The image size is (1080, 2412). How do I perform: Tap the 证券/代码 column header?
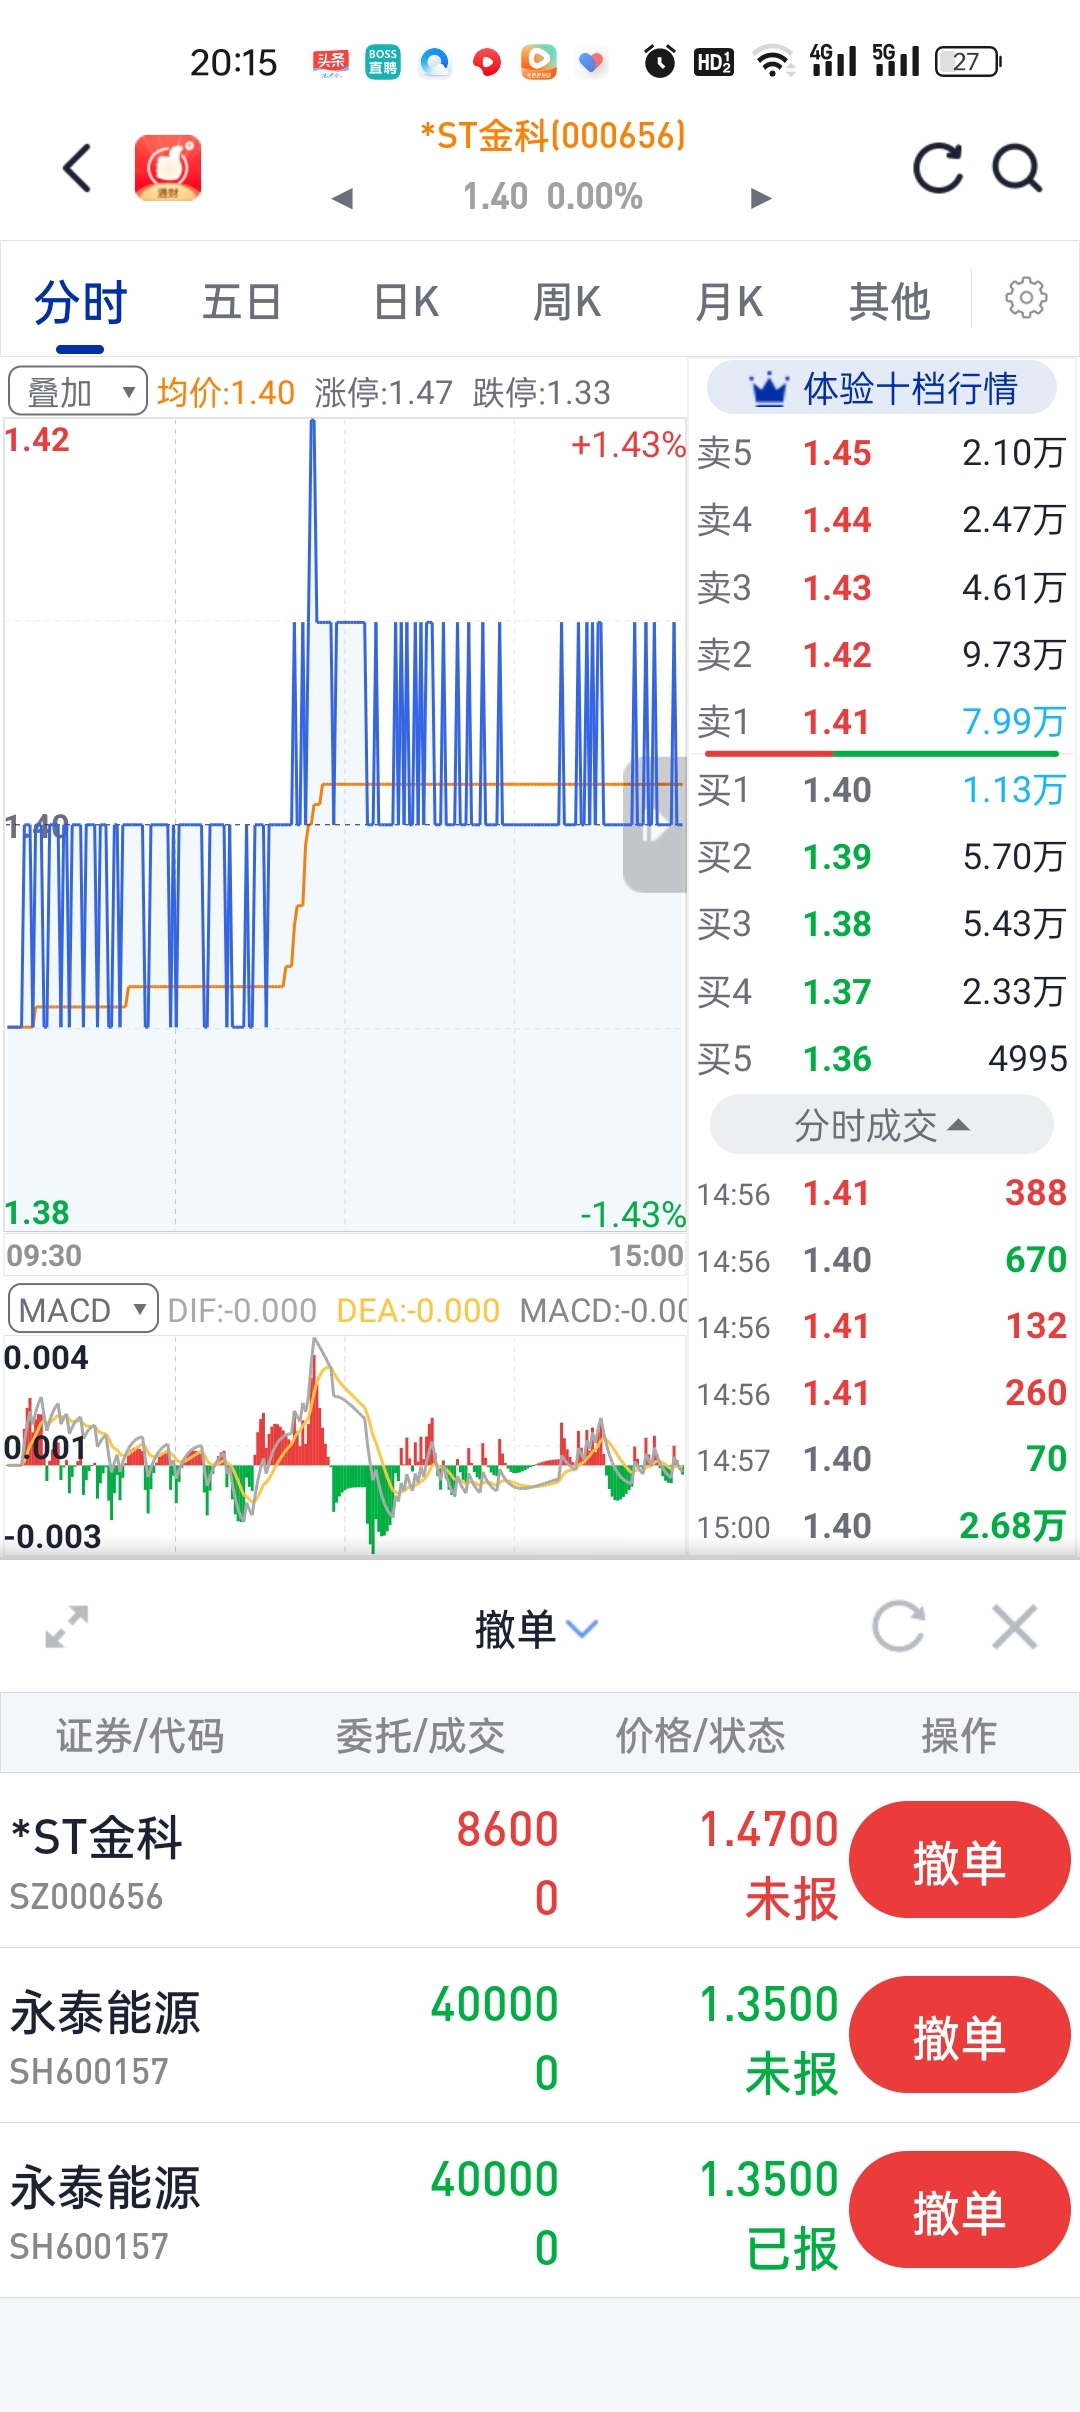(140, 1735)
